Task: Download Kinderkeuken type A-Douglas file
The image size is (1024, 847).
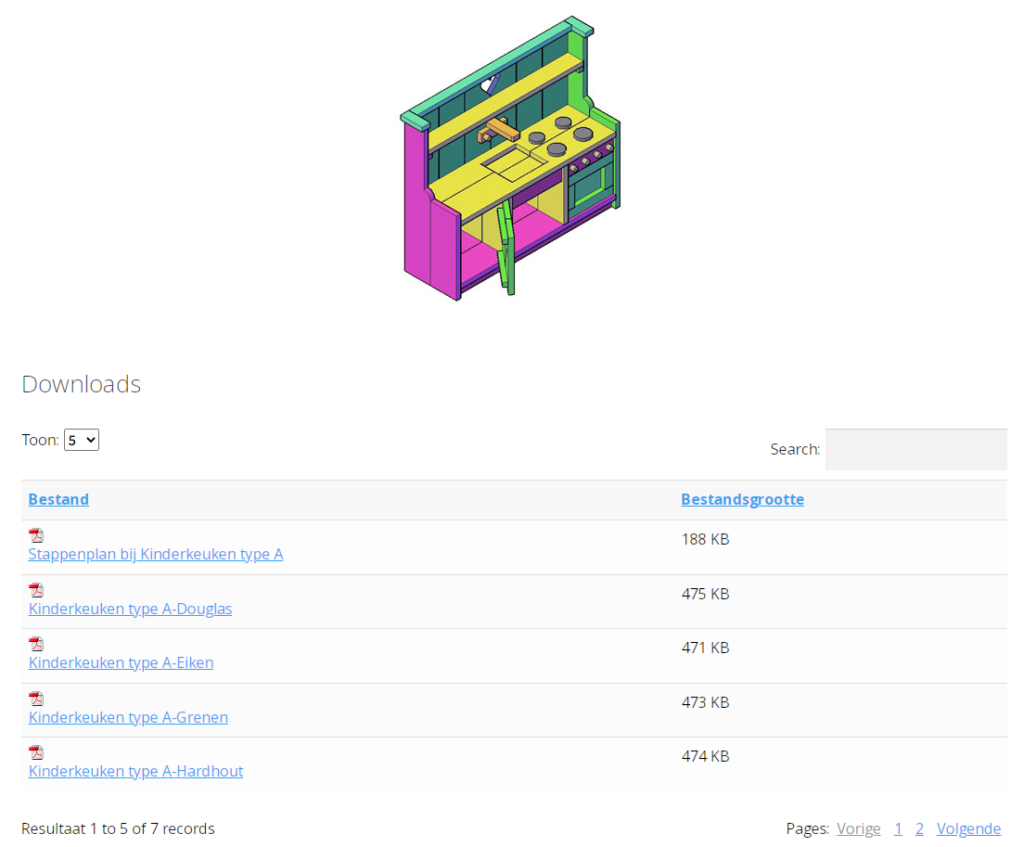Action: (130, 609)
